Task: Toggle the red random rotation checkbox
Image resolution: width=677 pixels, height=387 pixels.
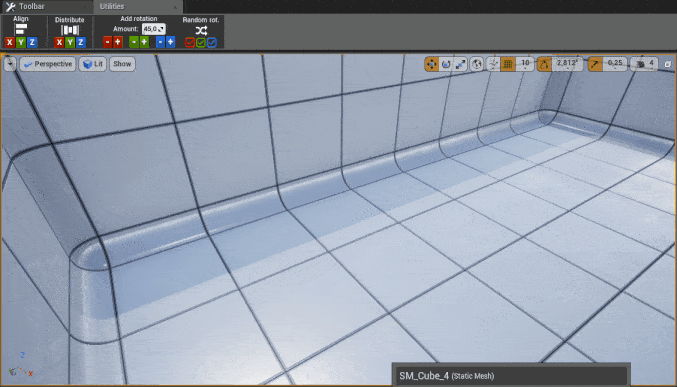Action: 190,42
